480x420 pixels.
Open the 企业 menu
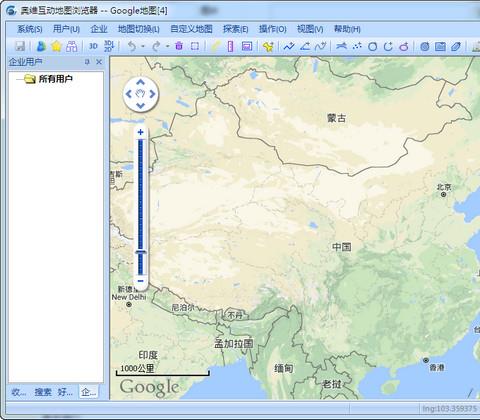pyautogui.click(x=99, y=29)
